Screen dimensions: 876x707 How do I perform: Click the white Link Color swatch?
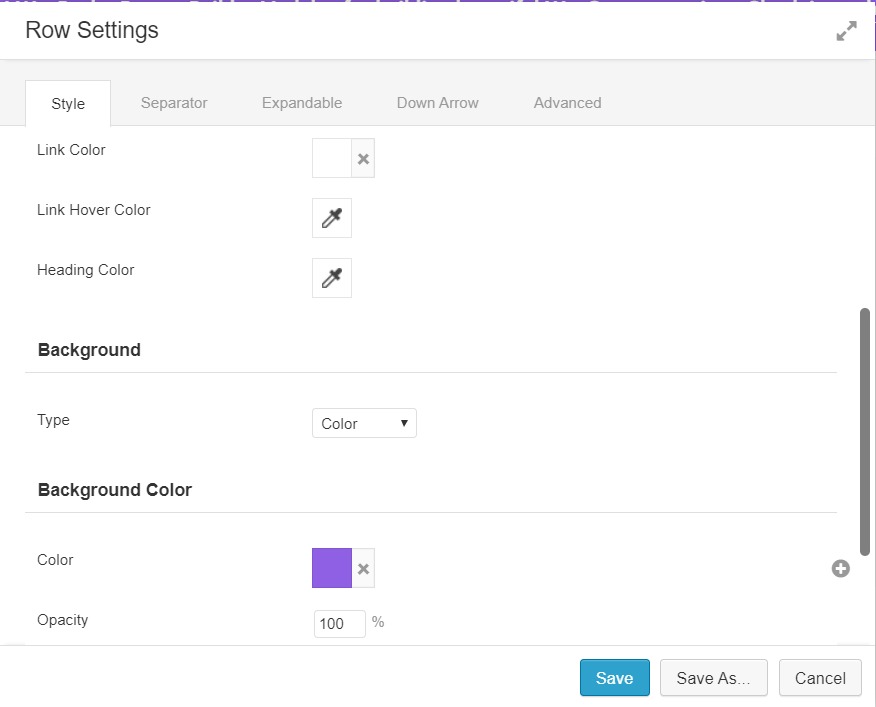[332, 159]
